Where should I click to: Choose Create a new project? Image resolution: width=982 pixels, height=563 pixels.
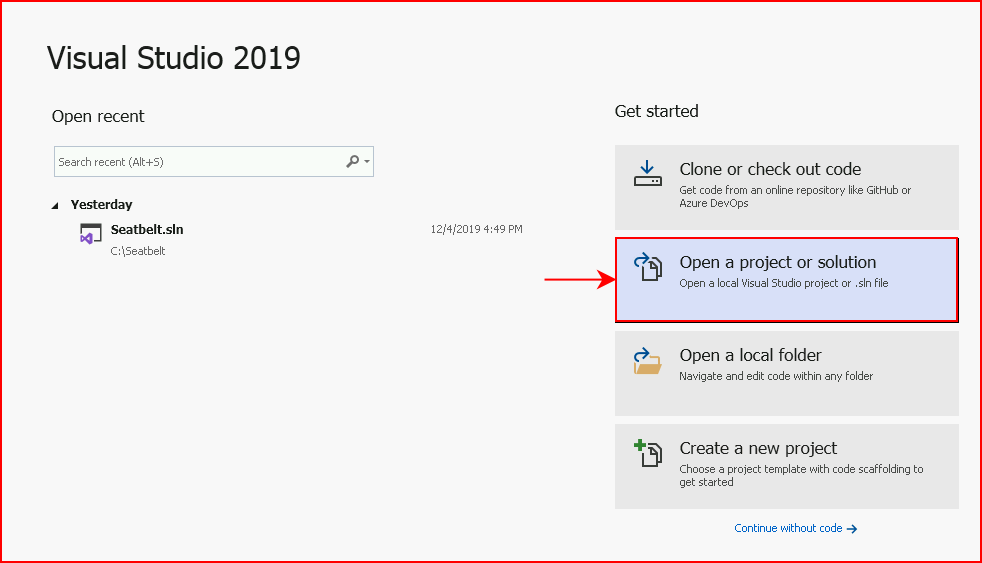787,467
